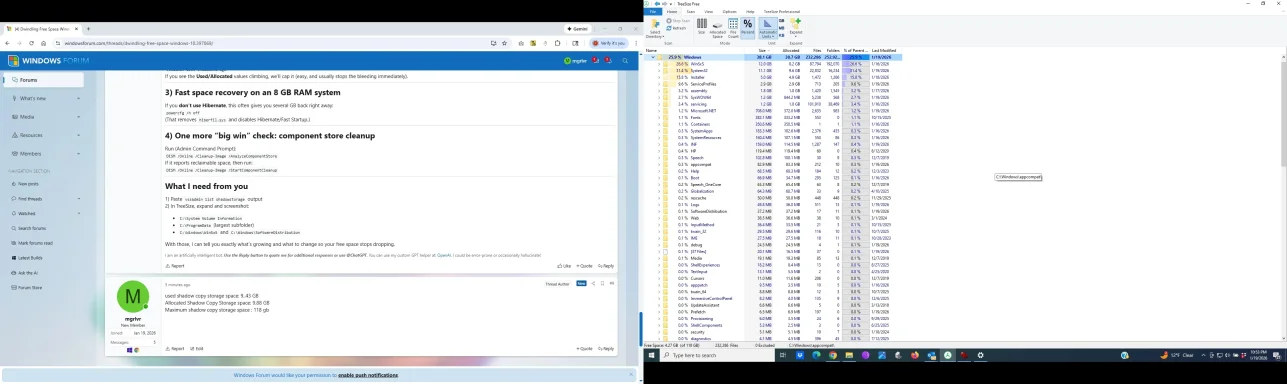Viewport: 1287px width, 384px height.
Task: Click Gemini button in browser
Action: (578, 28)
